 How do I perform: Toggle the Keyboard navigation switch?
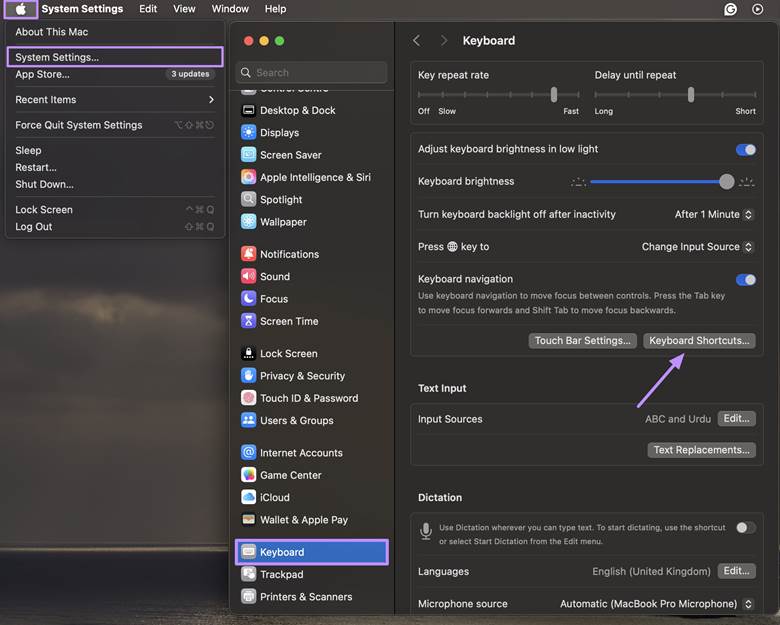pyautogui.click(x=746, y=280)
